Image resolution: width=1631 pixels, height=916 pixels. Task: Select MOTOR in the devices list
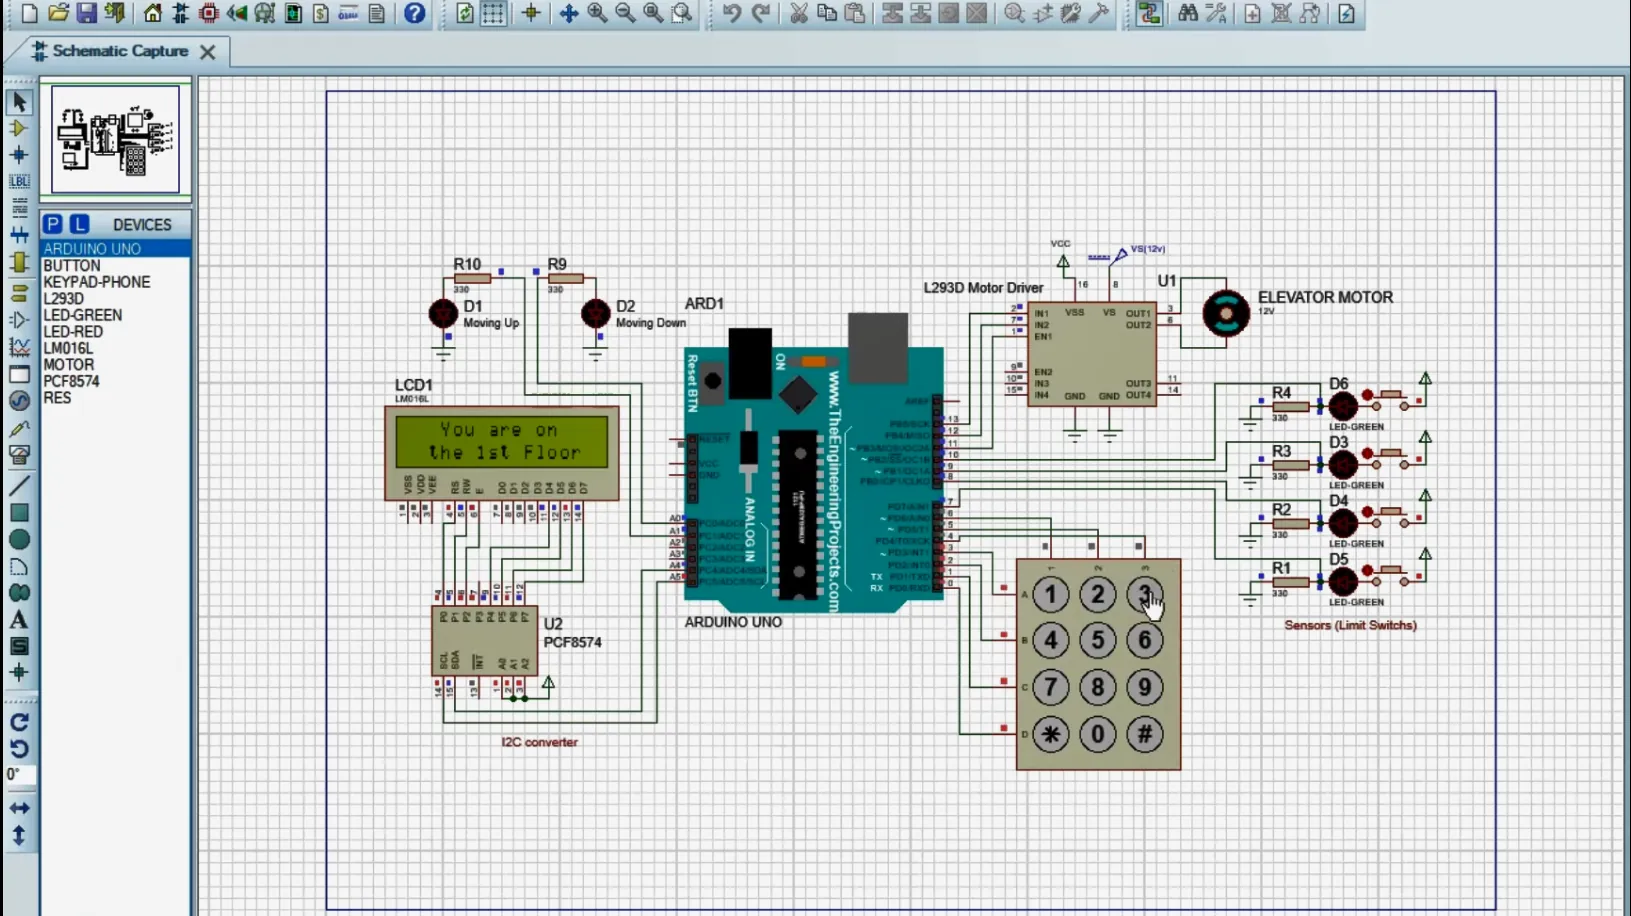pos(115,365)
